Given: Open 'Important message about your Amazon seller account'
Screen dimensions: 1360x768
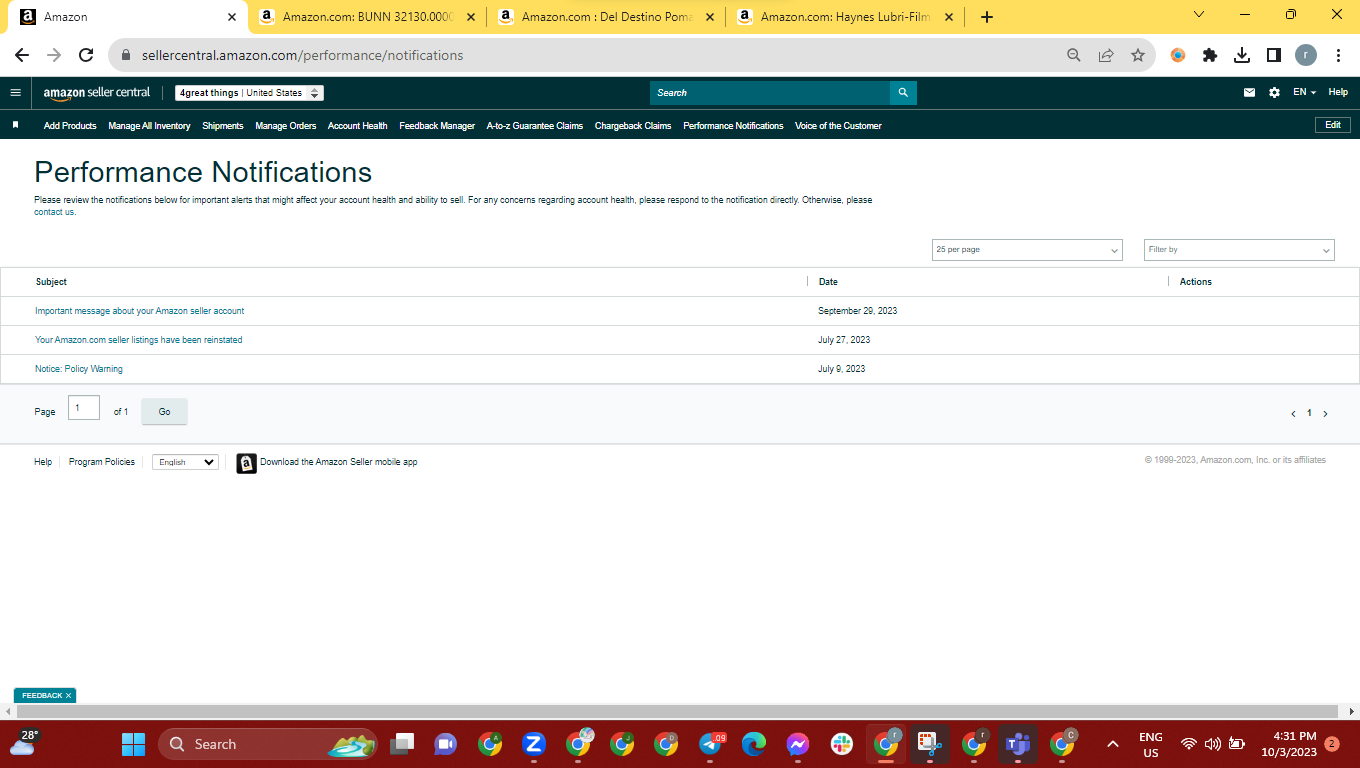Looking at the screenshot, I should (x=140, y=311).
